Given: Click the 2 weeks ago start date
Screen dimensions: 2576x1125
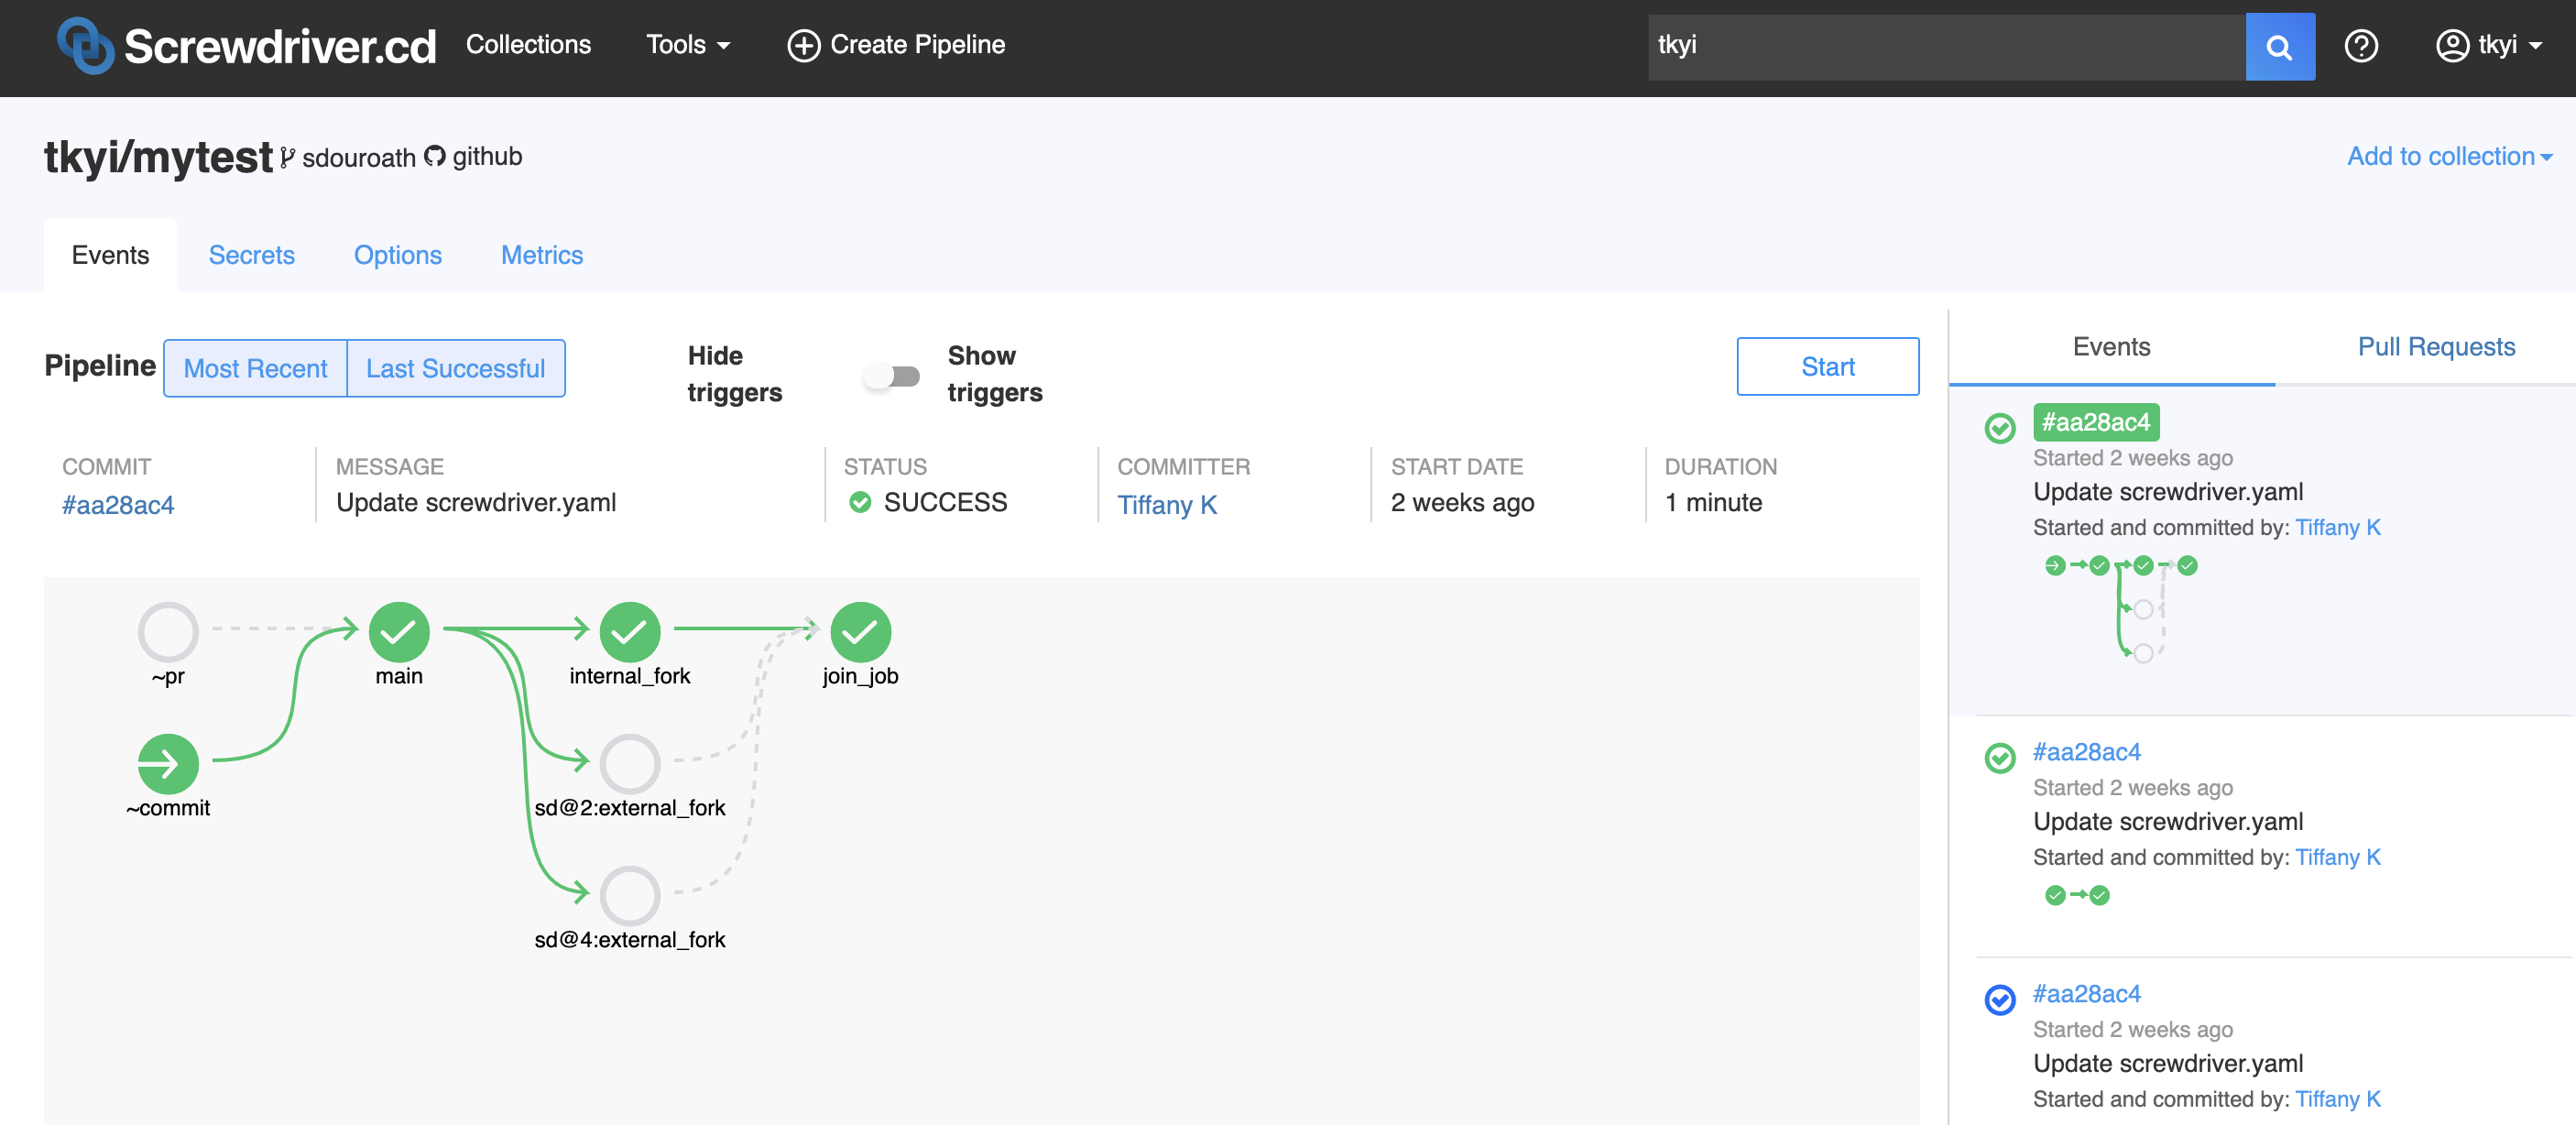Looking at the screenshot, I should tap(1462, 502).
